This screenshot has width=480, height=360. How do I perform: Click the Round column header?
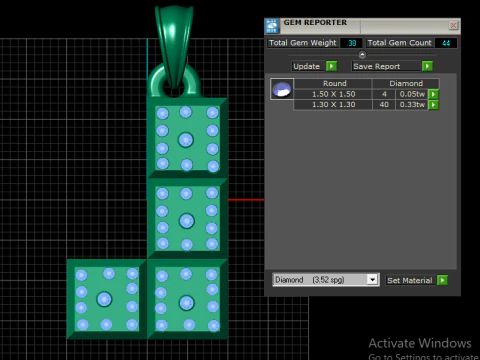point(334,83)
